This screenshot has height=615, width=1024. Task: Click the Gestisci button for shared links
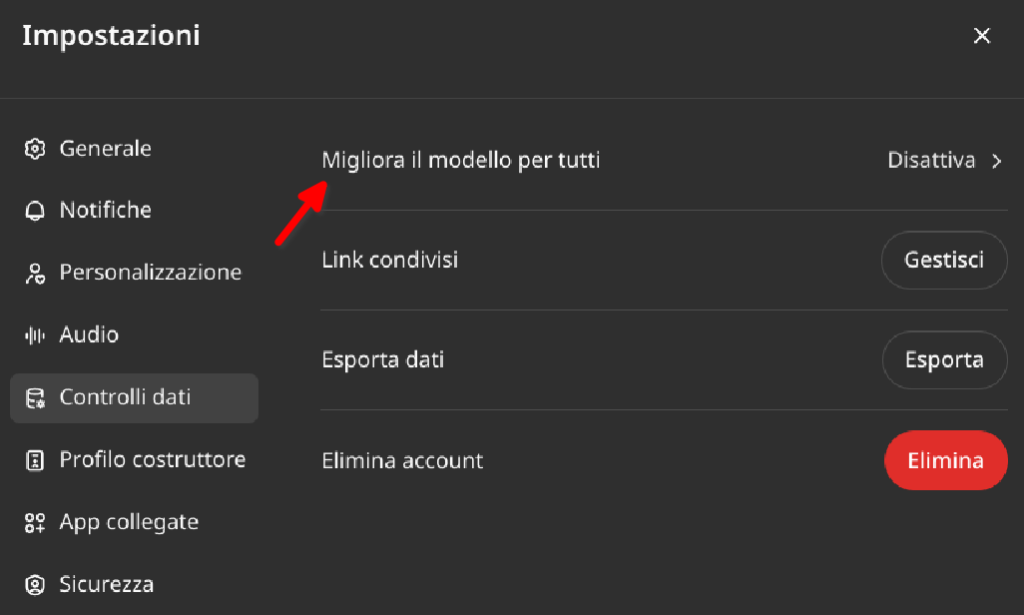coord(944,260)
